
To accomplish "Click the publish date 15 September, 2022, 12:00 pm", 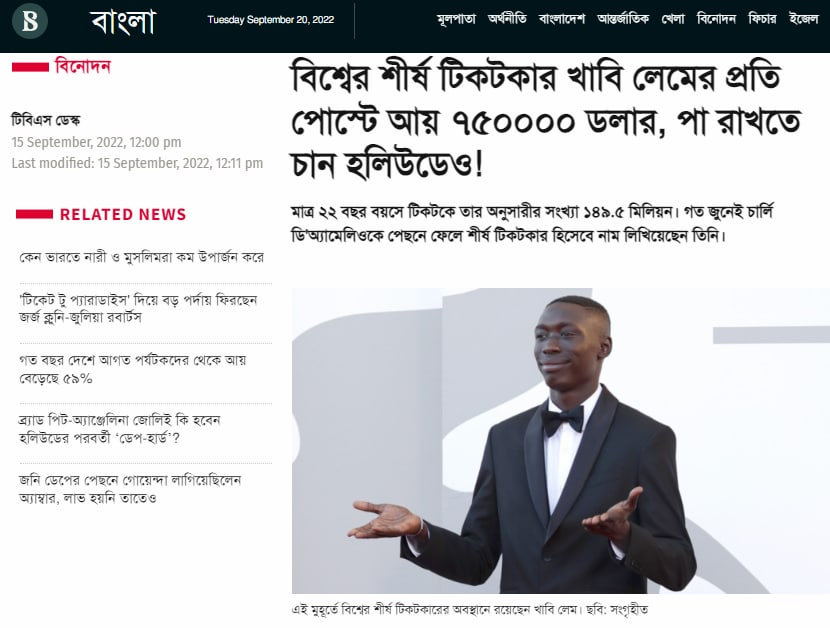I will point(96,142).
